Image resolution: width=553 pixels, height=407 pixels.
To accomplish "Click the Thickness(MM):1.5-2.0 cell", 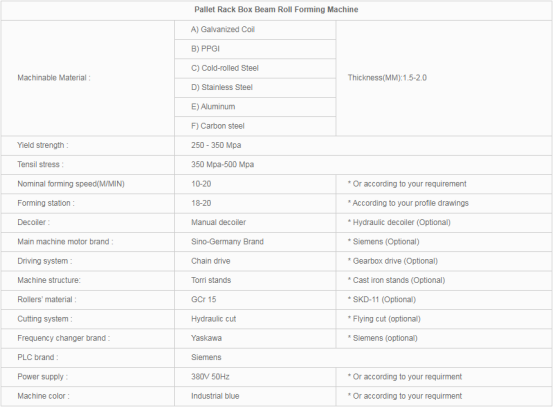I will click(x=444, y=78).
